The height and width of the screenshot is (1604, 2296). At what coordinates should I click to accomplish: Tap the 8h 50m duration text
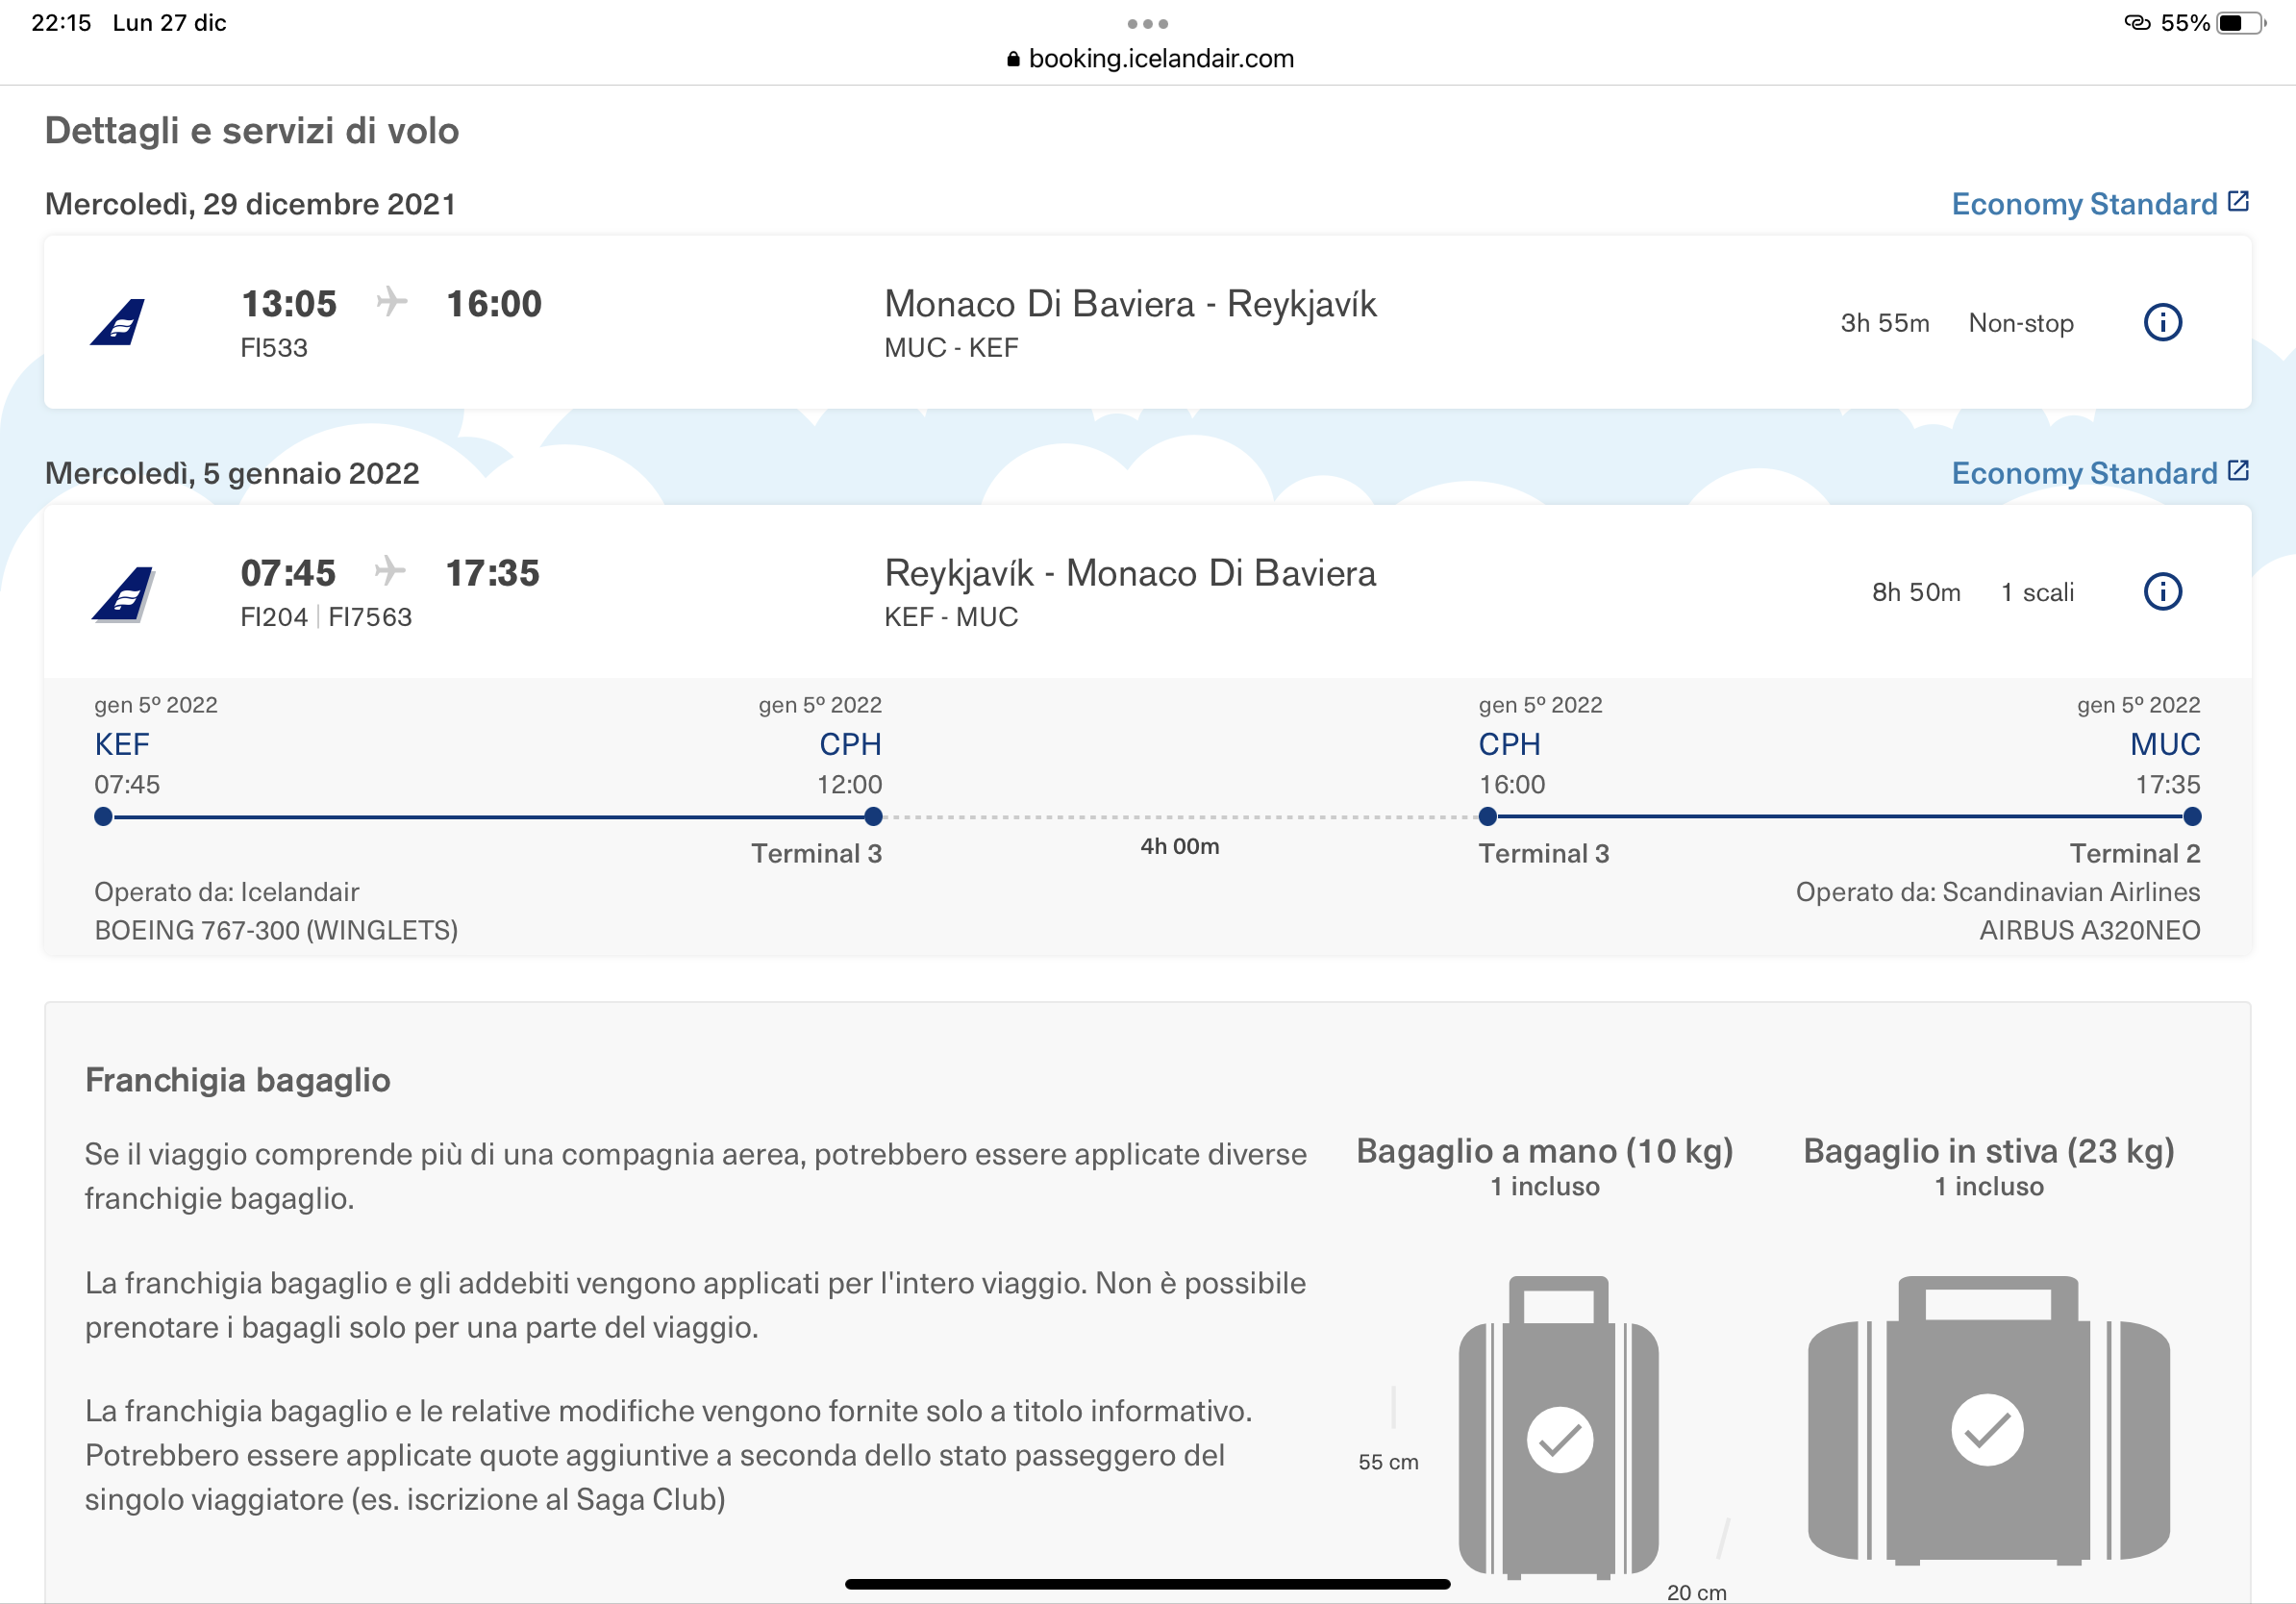(1916, 592)
